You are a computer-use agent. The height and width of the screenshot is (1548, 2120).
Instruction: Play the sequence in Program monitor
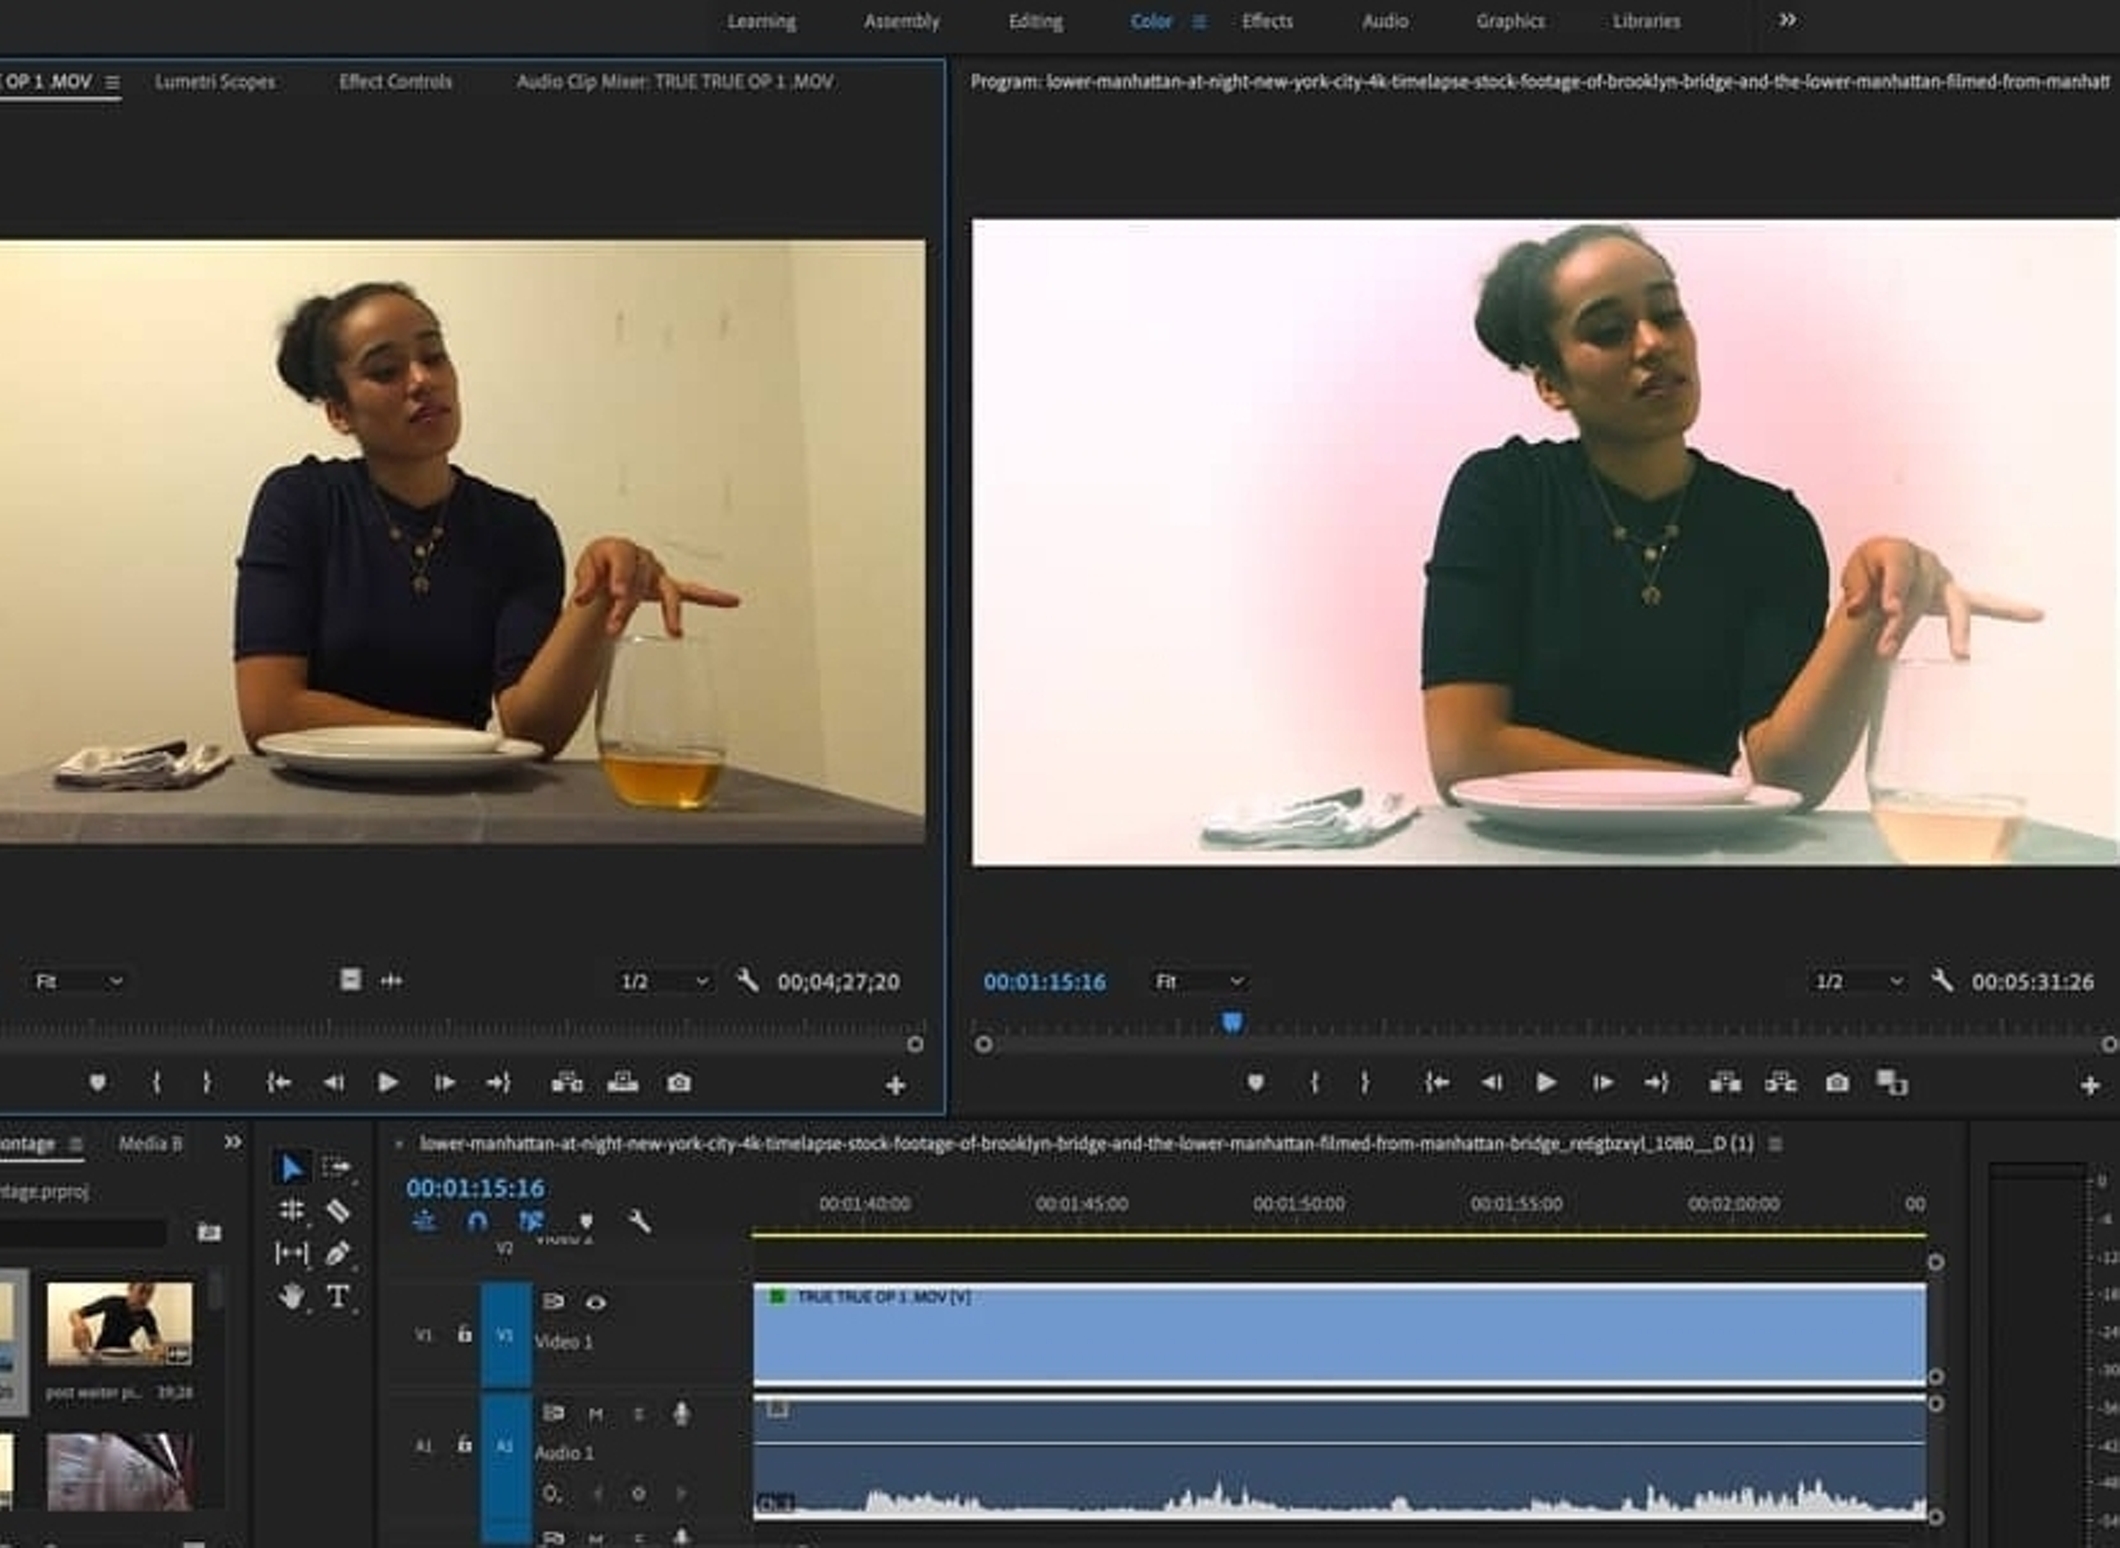coord(1546,1083)
